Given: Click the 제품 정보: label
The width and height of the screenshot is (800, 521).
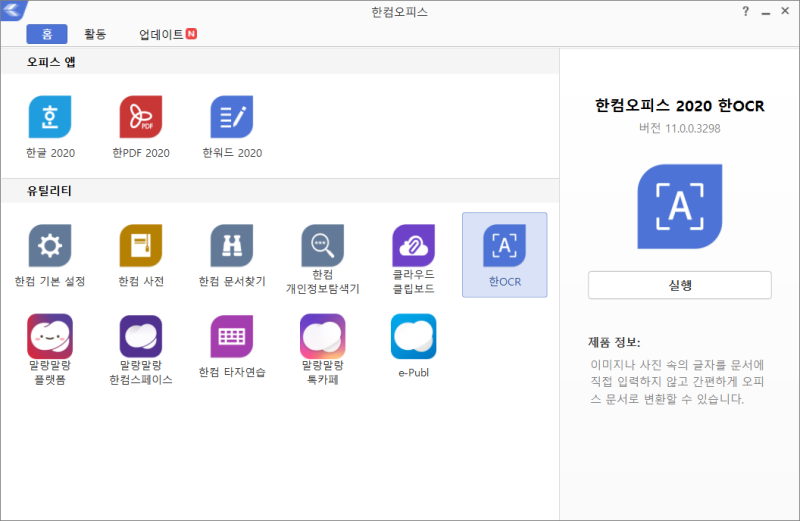Looking at the screenshot, I should pos(614,342).
